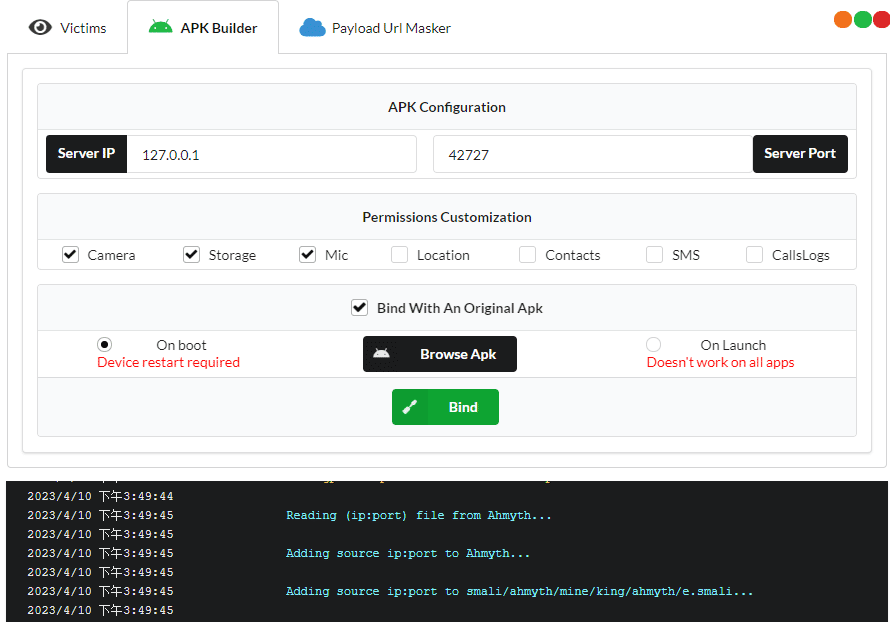Disable the Storage permission checkbox
Viewport: 890px width, 622px height.
191,255
